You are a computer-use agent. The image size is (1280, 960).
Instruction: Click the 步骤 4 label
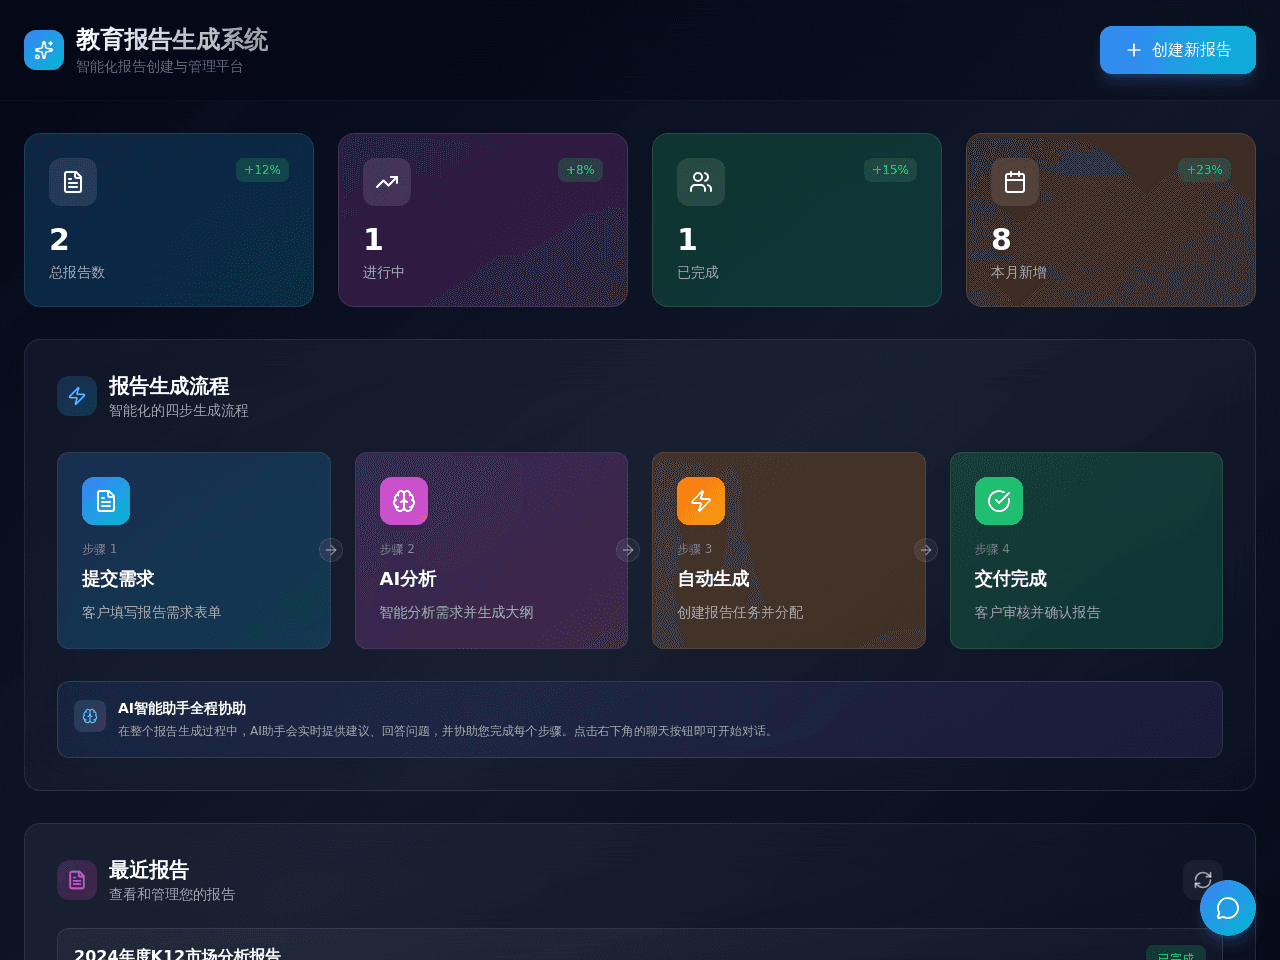[x=992, y=549]
